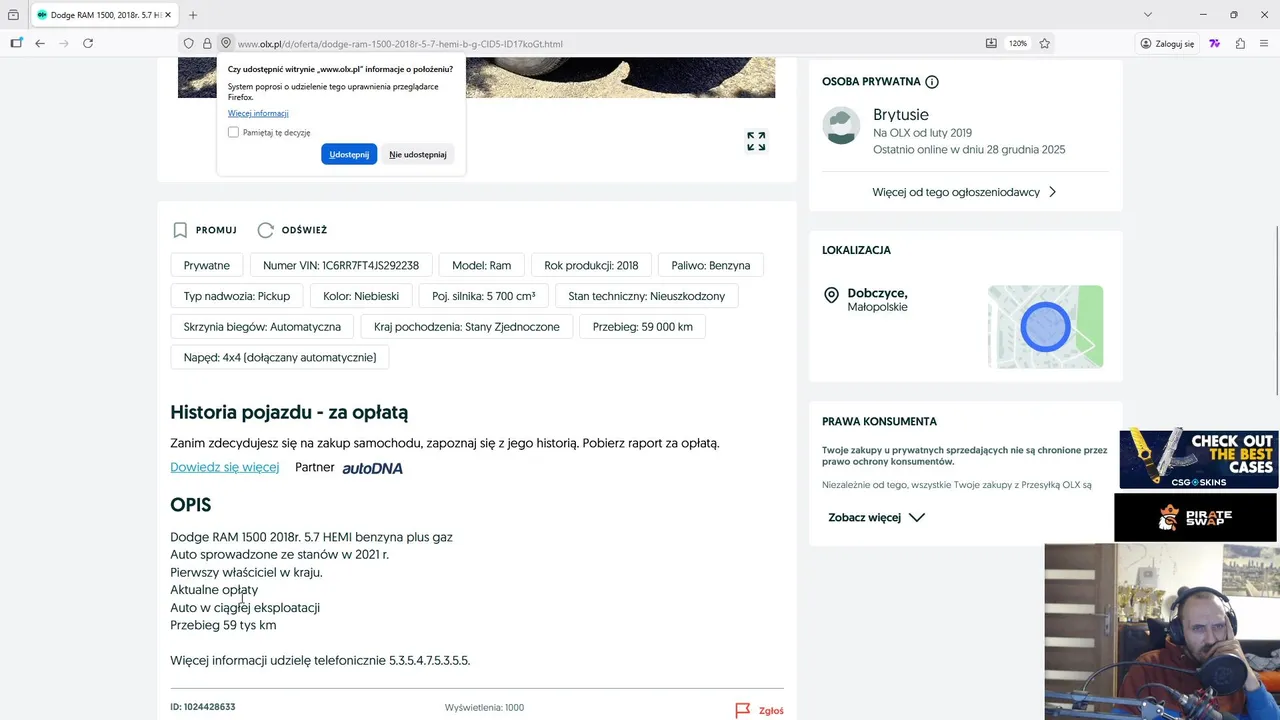Screen dimensions: 1280x720
Task: Select the Prywatne tag
Action: 207,265
